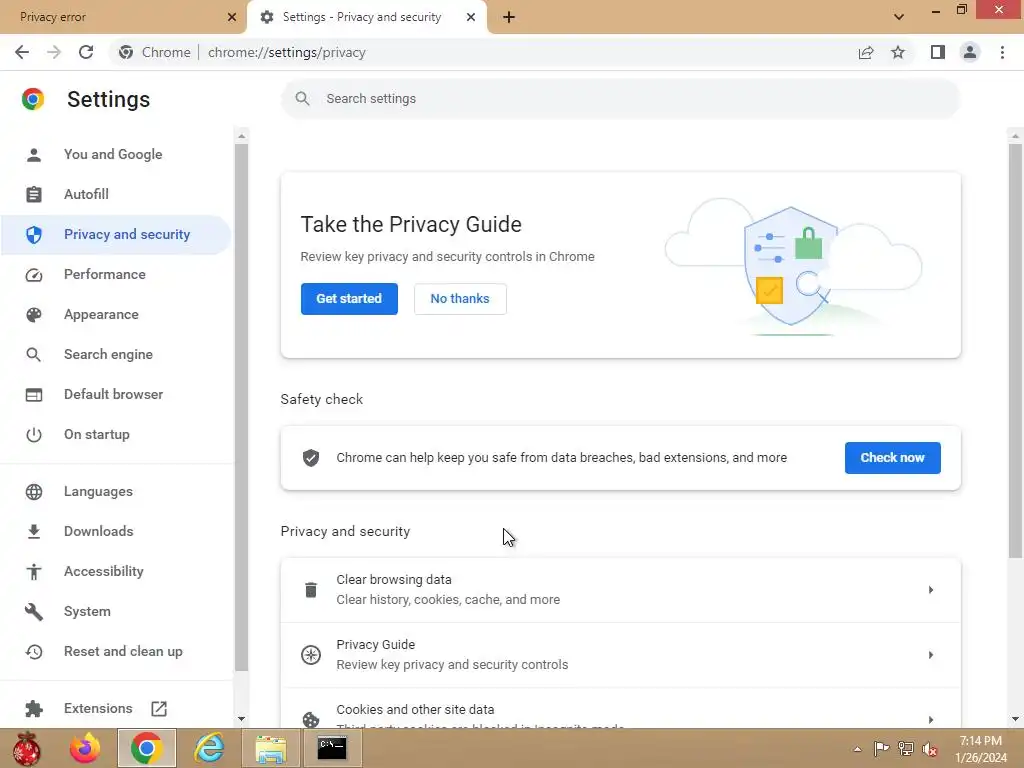
Task: Open the profile avatar icon
Action: tap(970, 52)
